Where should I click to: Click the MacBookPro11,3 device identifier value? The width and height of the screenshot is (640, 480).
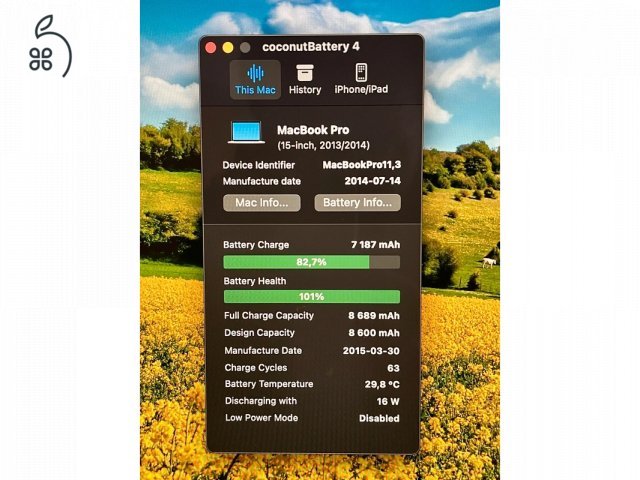[x=362, y=165]
